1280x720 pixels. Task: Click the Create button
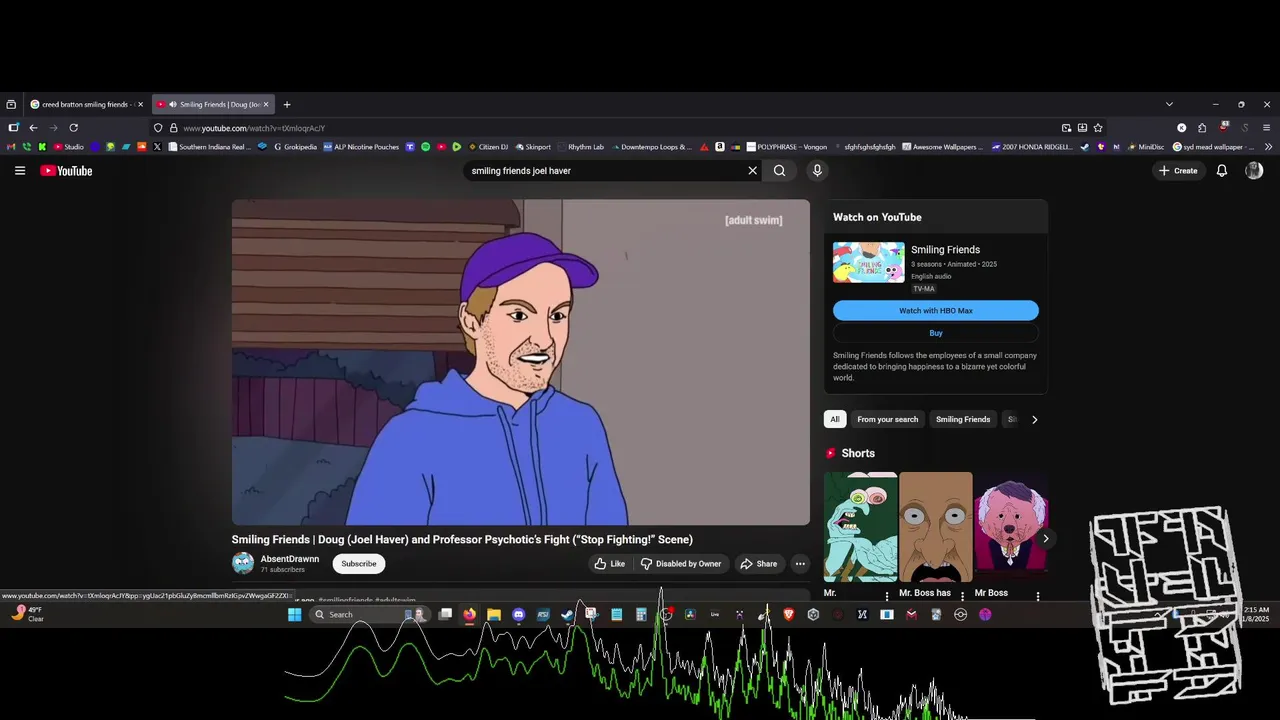[1178, 171]
